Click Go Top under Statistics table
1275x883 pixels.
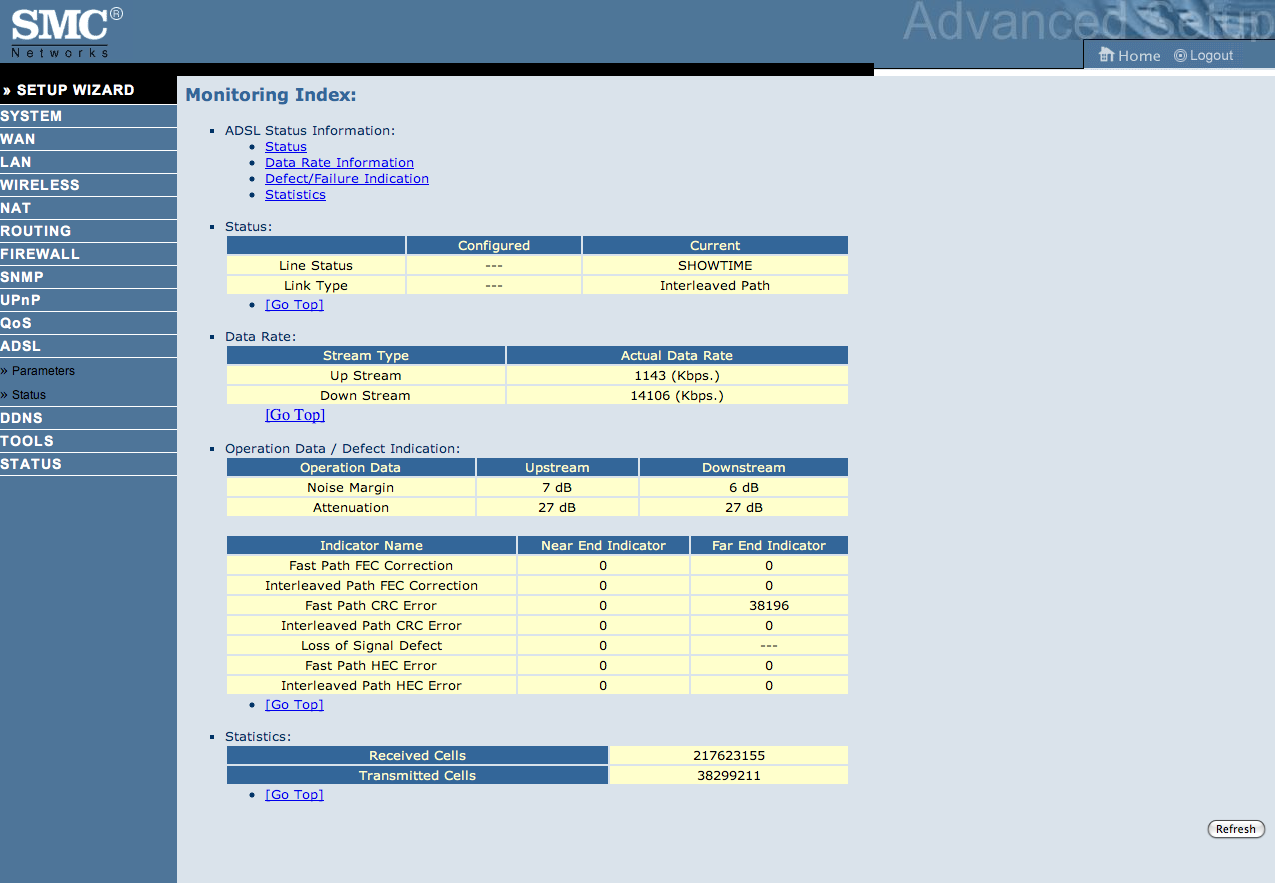[x=294, y=795]
